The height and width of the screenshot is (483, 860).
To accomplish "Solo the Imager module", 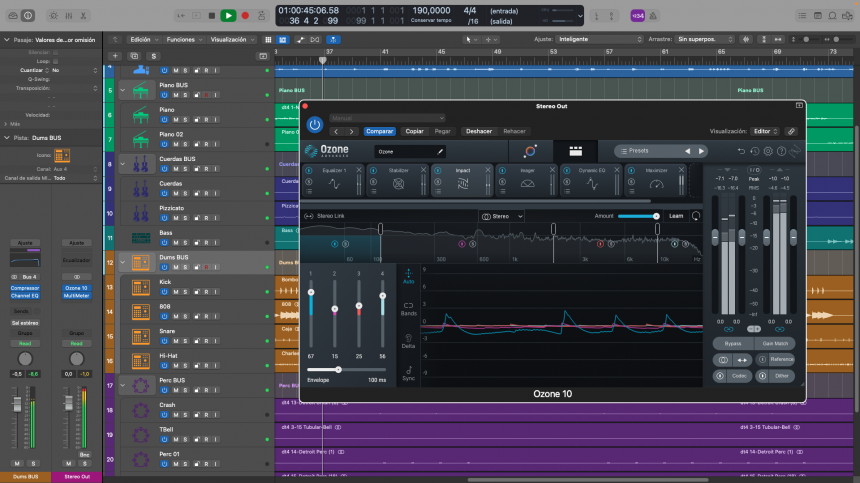I will [x=502, y=181].
